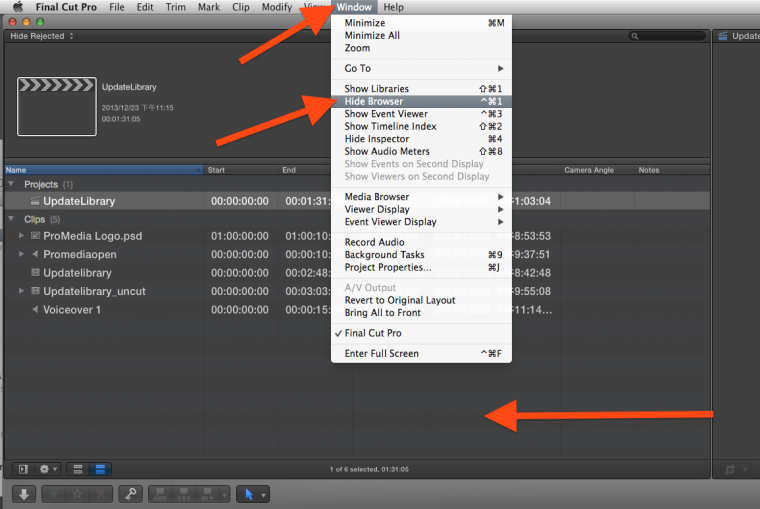Click the UpdateLibrary project thumbnail
The image size is (760, 509).
coord(56,106)
